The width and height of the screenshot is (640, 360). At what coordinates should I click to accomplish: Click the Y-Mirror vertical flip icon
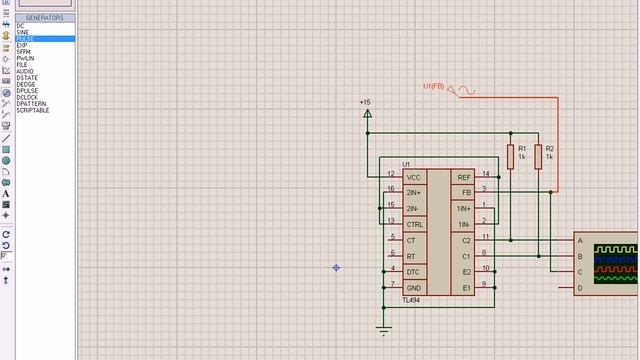(6, 280)
